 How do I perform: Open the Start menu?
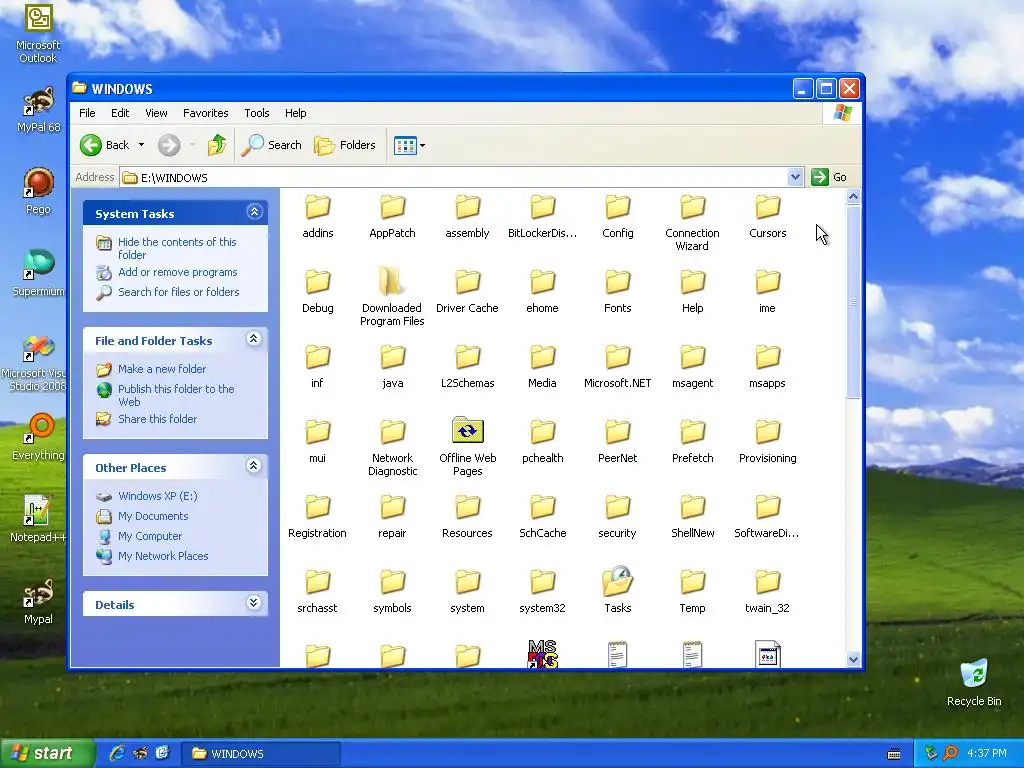(x=46, y=753)
